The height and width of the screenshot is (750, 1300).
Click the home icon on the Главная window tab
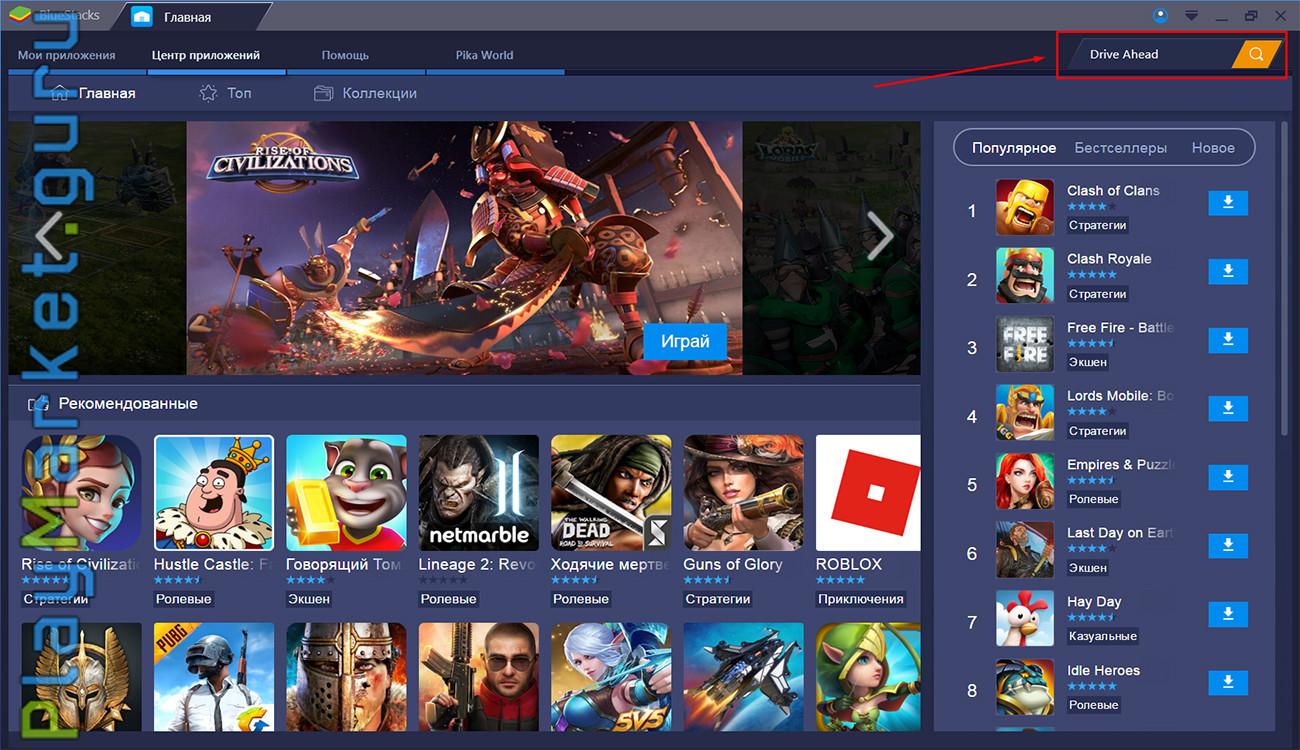(142, 17)
